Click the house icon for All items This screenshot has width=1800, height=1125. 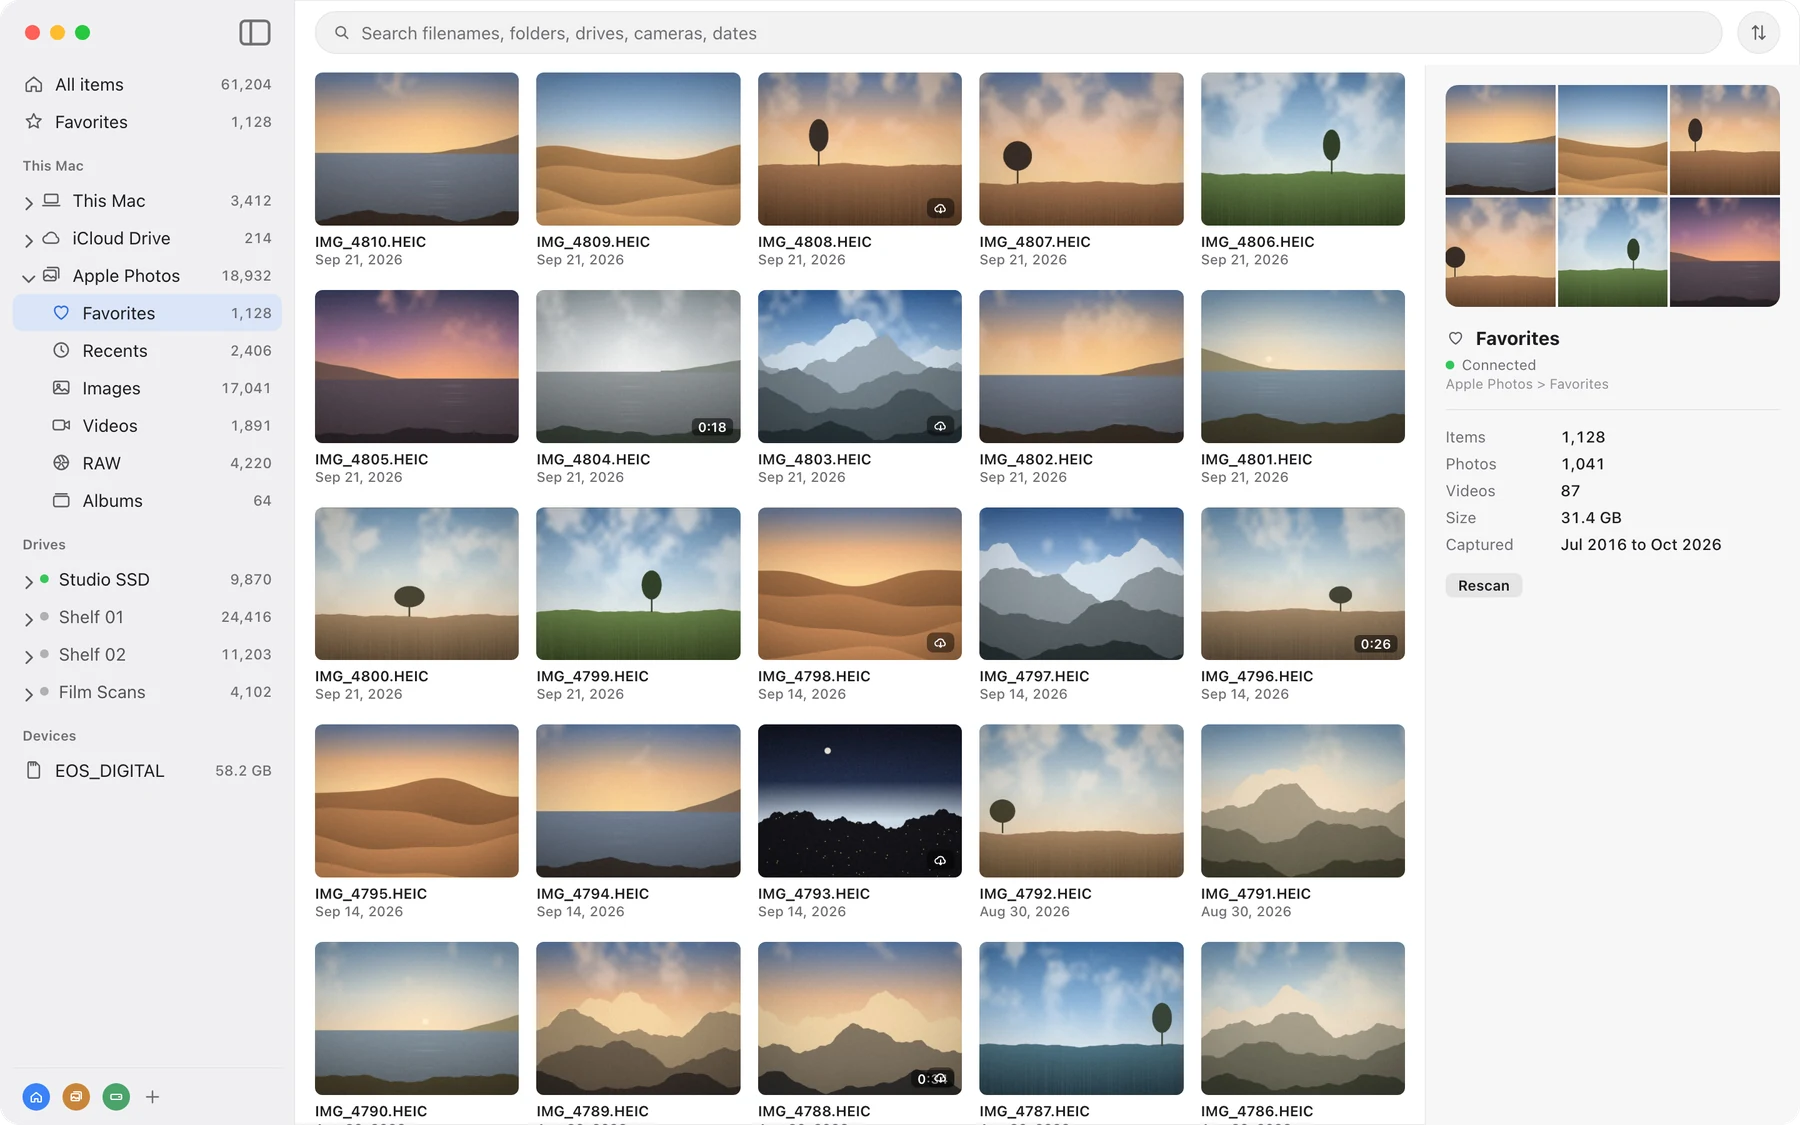(x=34, y=84)
